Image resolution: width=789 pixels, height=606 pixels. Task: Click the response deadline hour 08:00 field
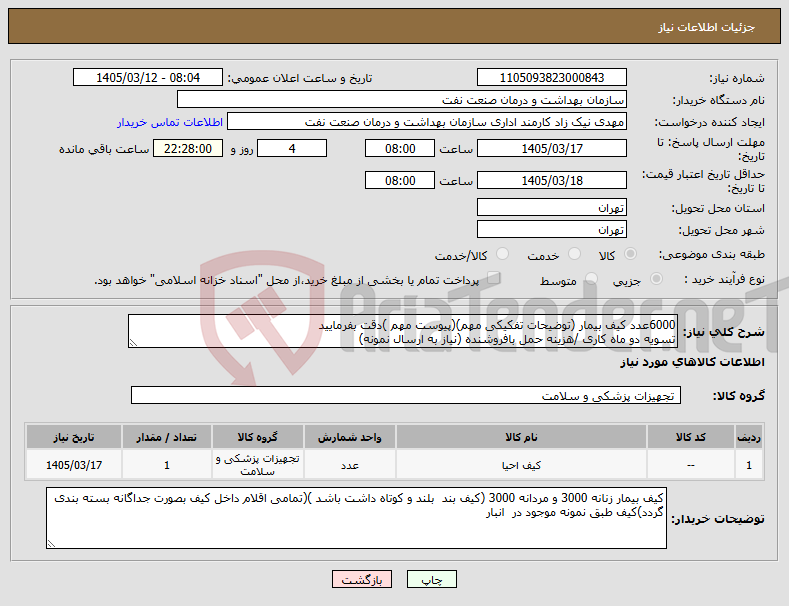click(400, 148)
